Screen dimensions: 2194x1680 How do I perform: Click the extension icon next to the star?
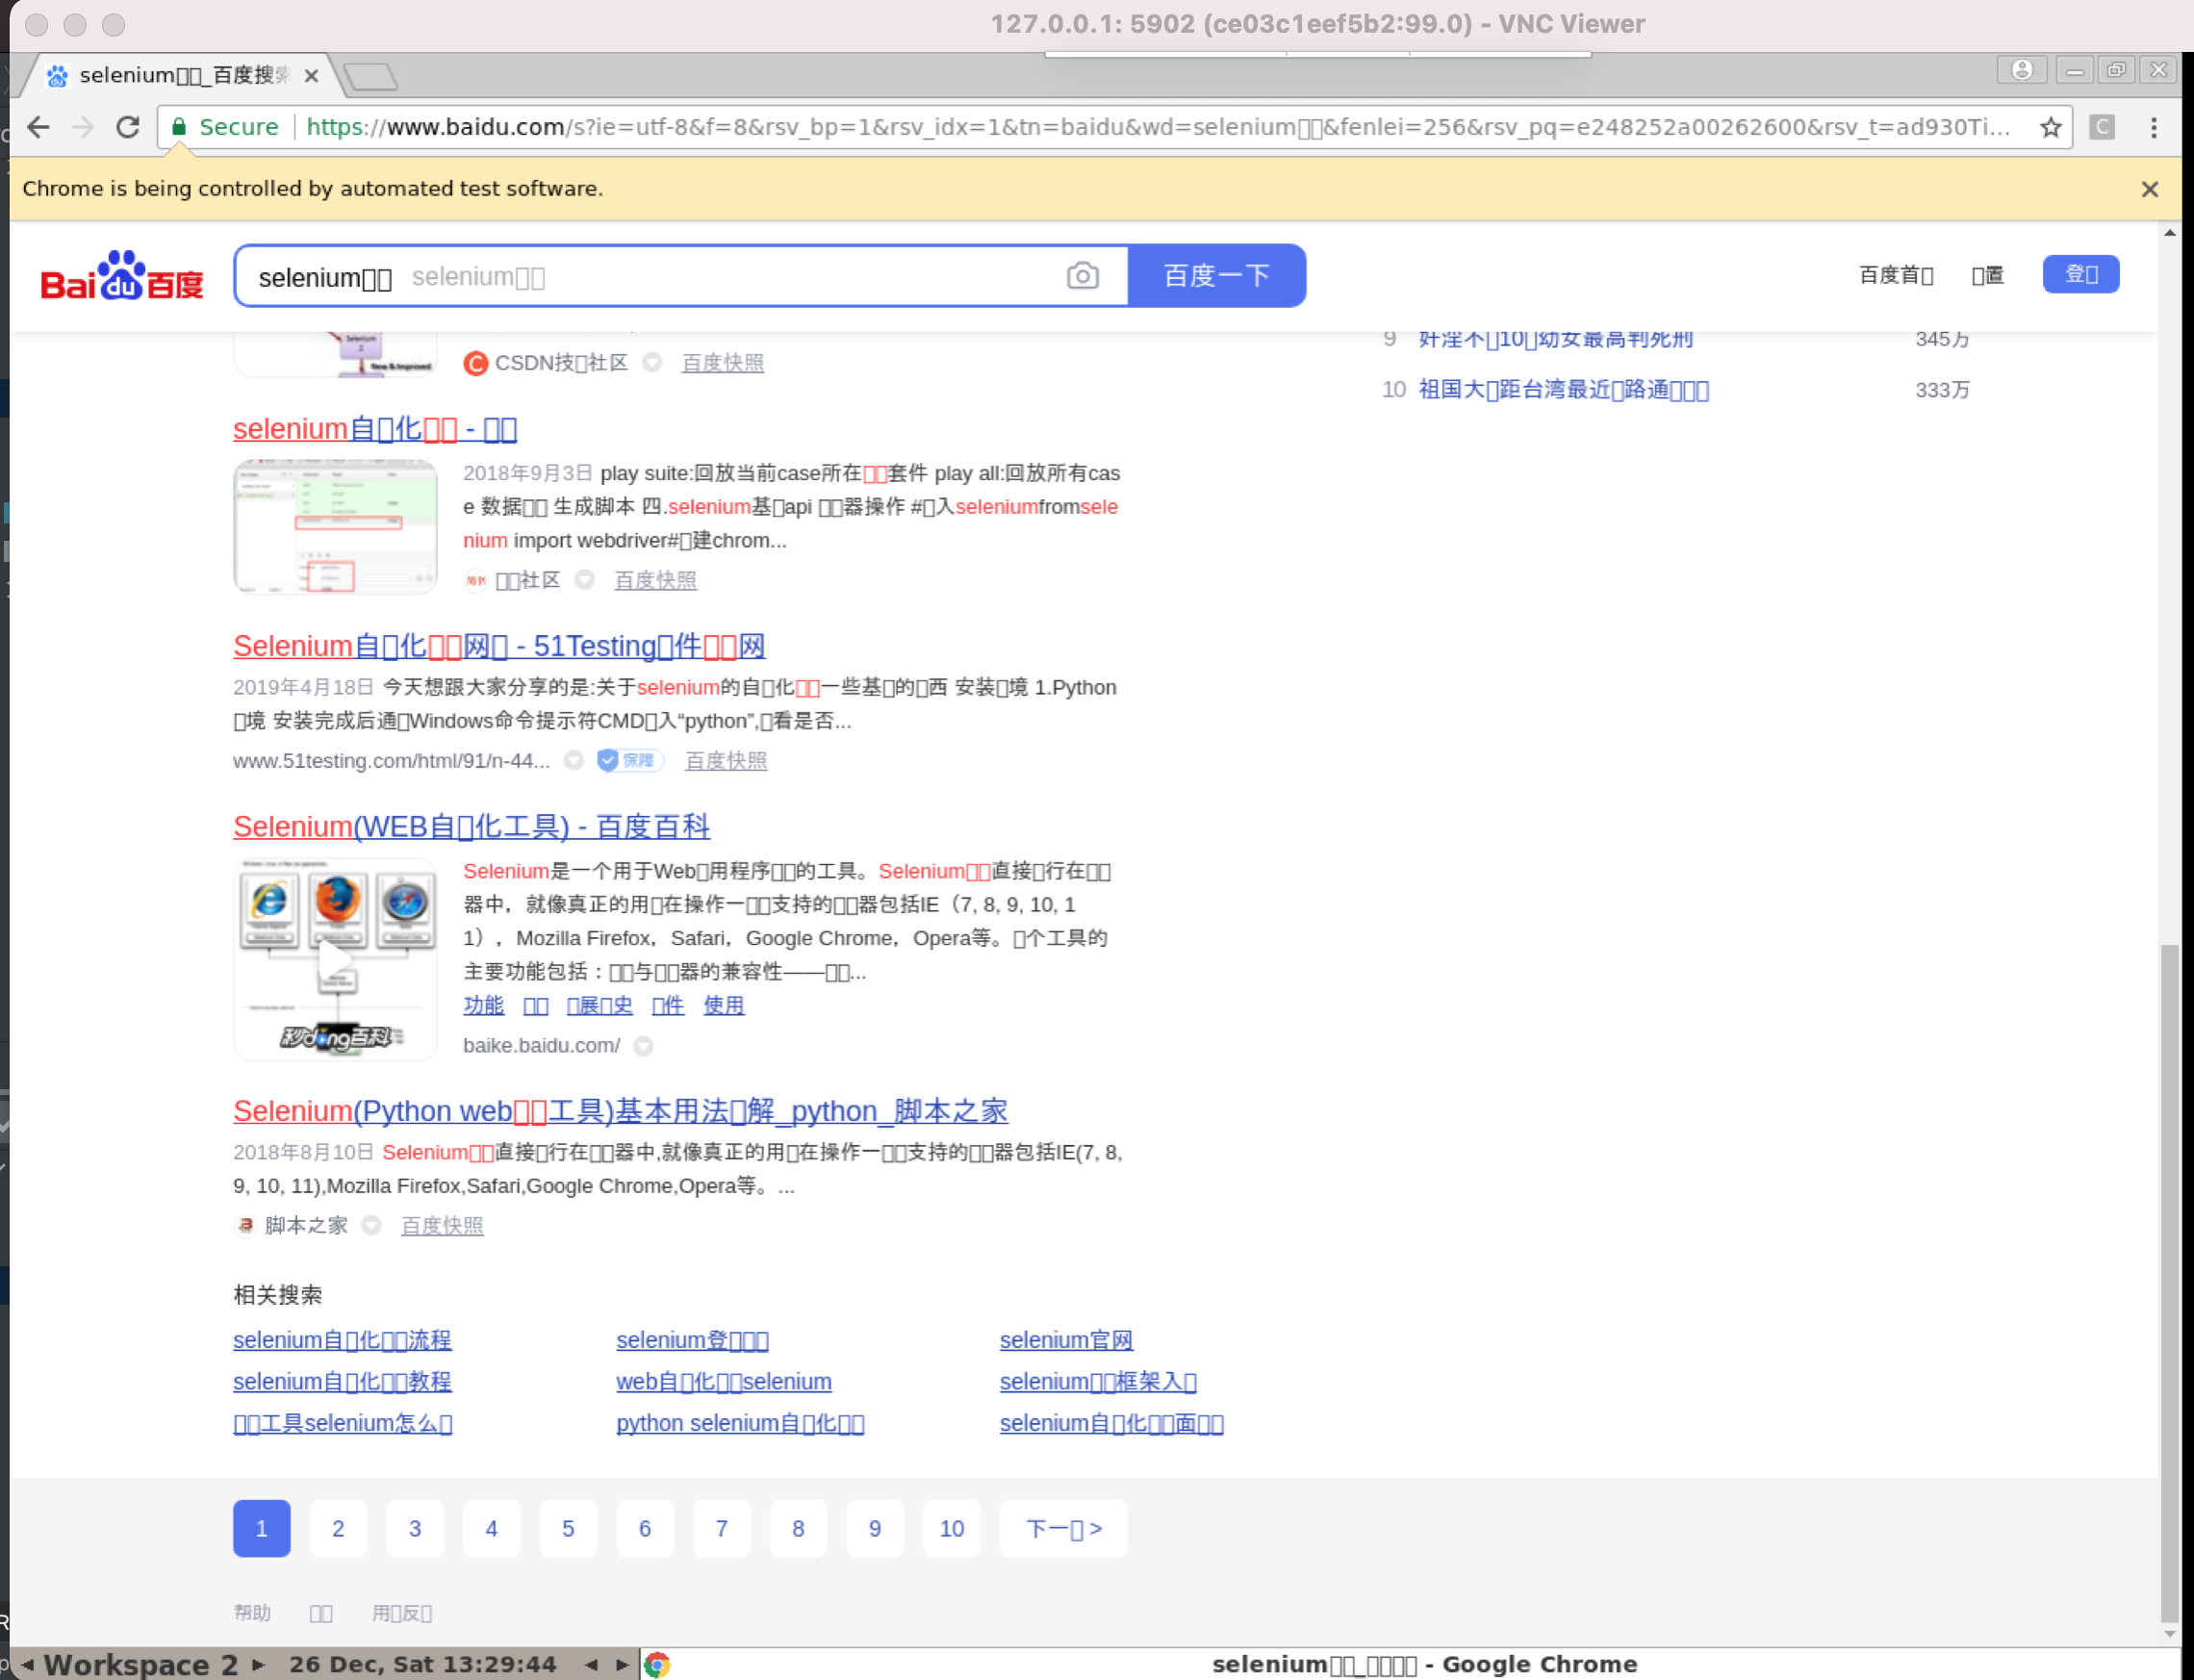pyautogui.click(x=2102, y=127)
